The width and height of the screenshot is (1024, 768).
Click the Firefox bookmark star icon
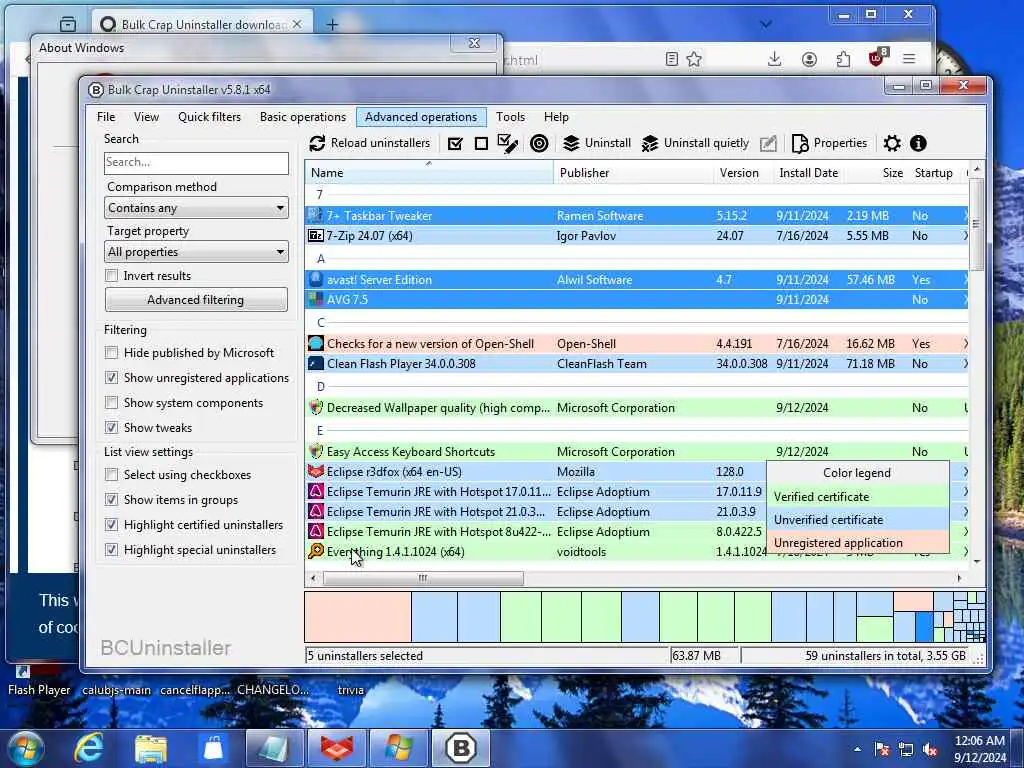coord(694,59)
